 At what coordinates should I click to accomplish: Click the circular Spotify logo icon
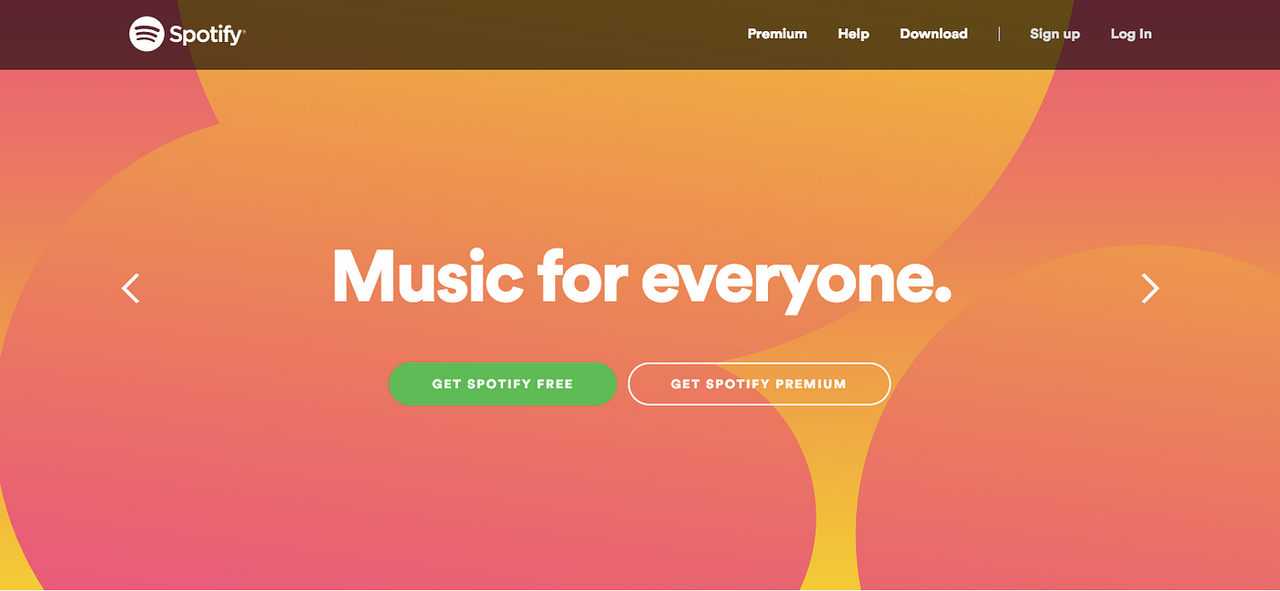pos(146,34)
